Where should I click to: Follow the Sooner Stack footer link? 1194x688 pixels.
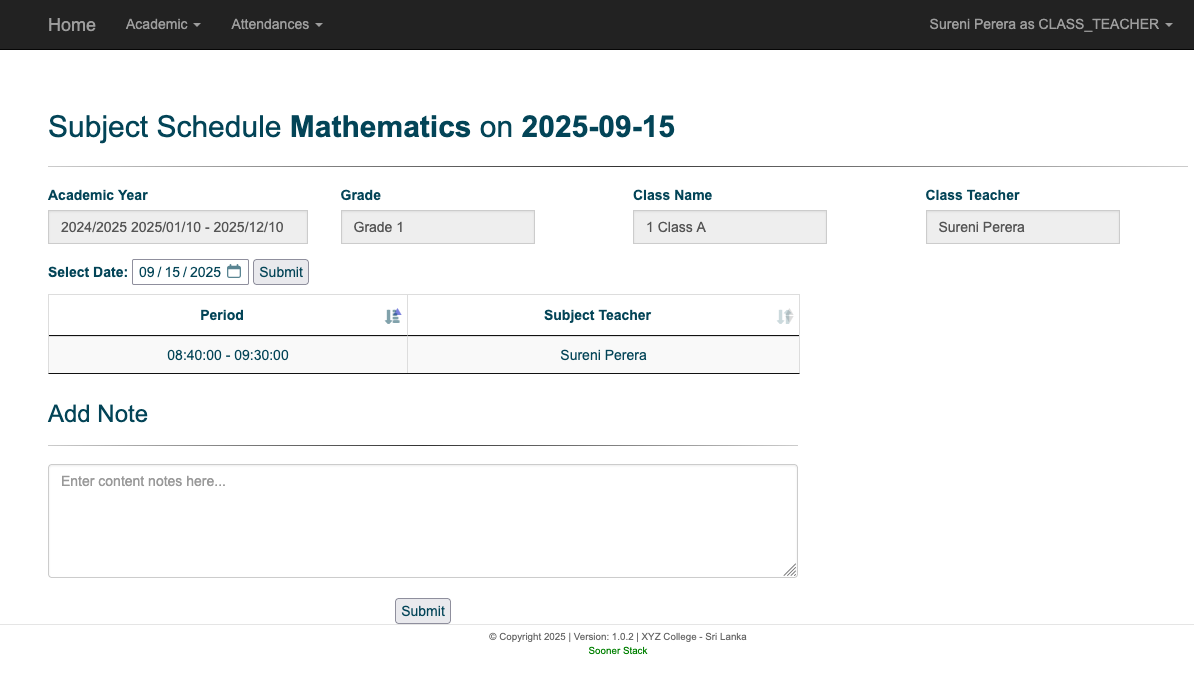click(x=617, y=651)
